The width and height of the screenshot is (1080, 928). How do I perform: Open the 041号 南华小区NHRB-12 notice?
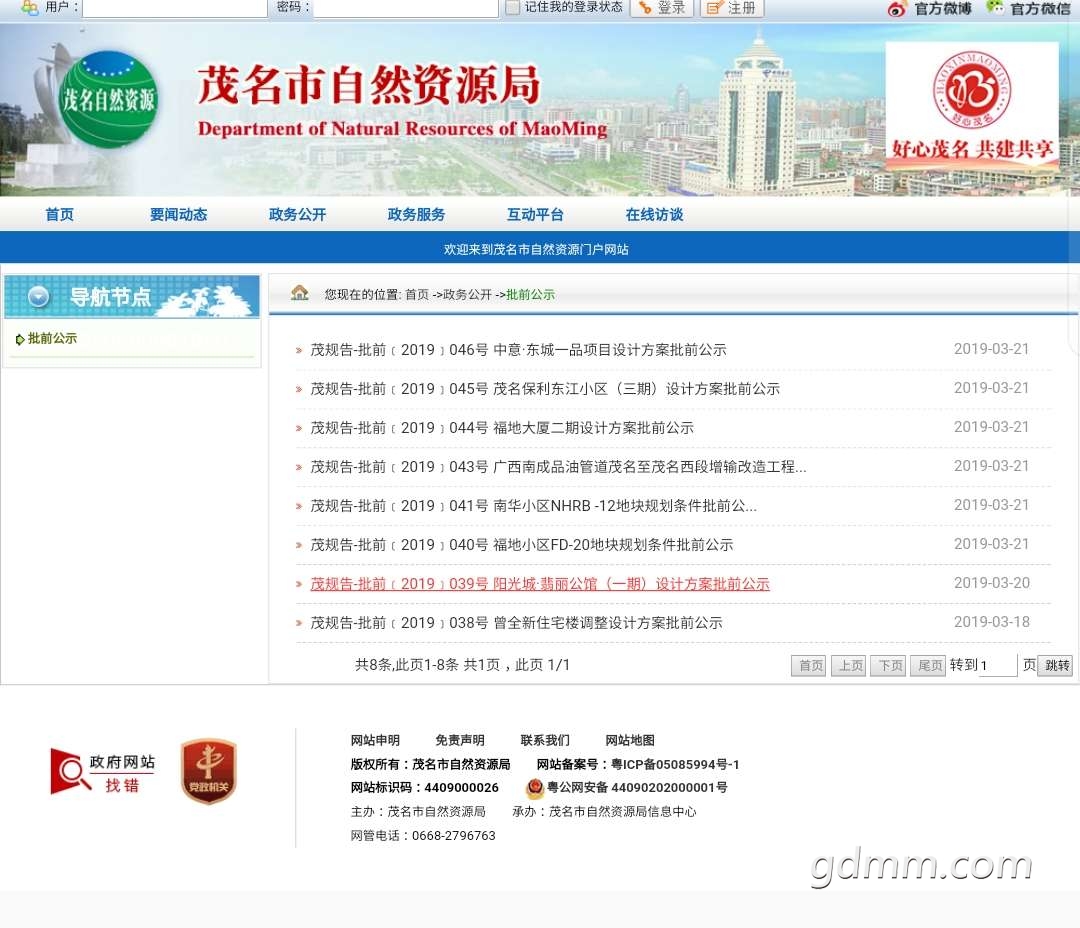(x=533, y=506)
